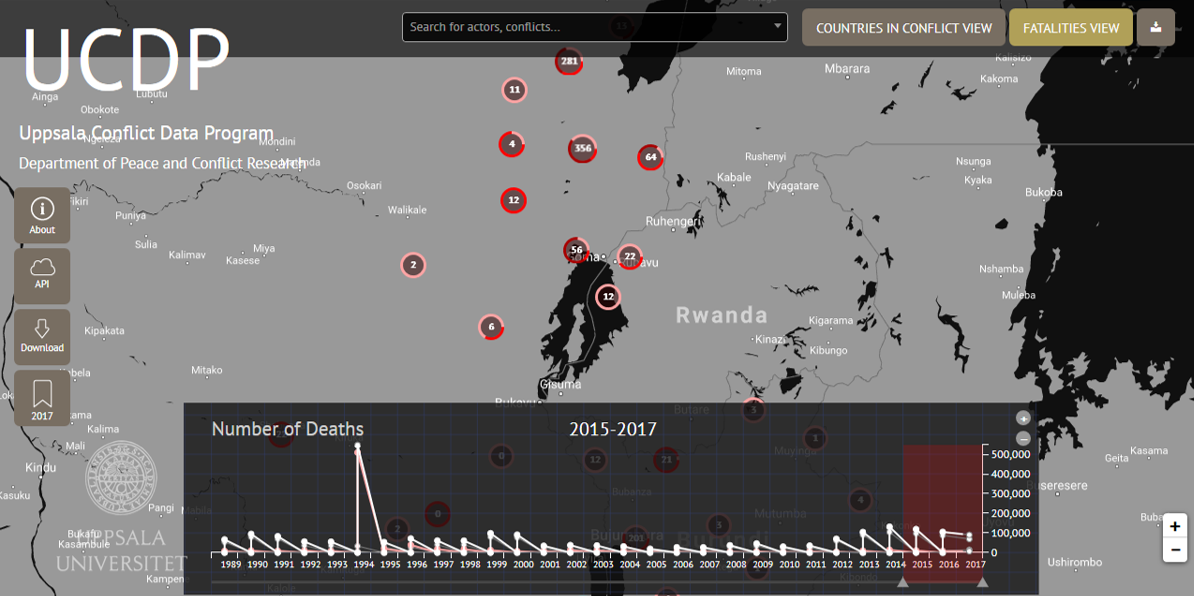
Task: Click the Kibungo town label
Action: point(828,351)
